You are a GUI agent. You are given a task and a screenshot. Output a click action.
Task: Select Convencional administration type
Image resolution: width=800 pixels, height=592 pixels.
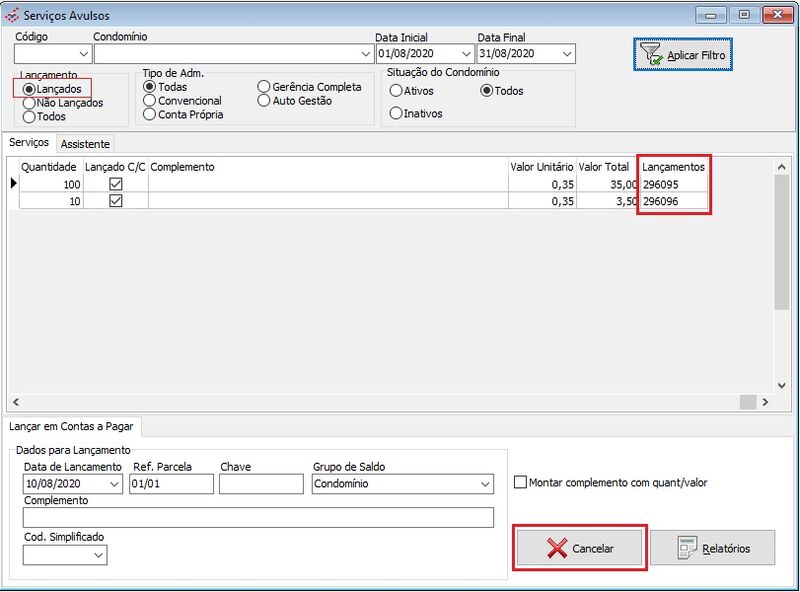tap(150, 101)
